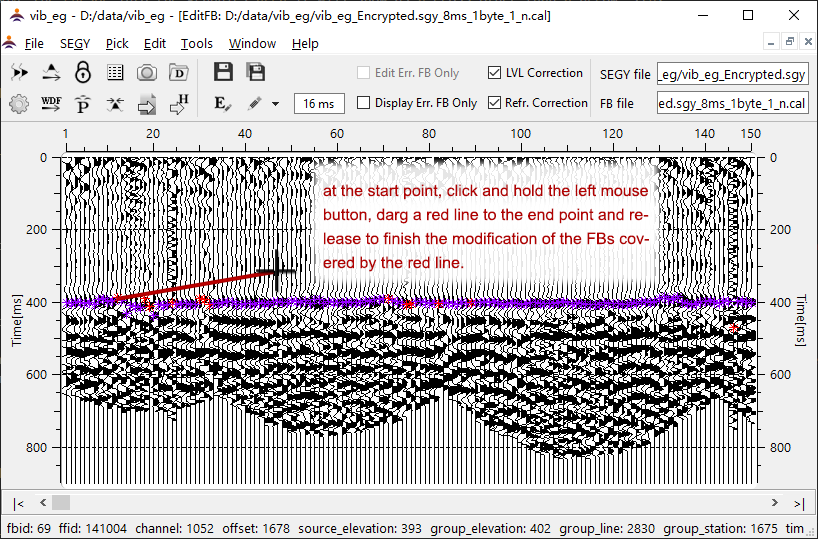Disable the LVL Correction checkbox
Screen dimensions: 818x539
[495, 73]
